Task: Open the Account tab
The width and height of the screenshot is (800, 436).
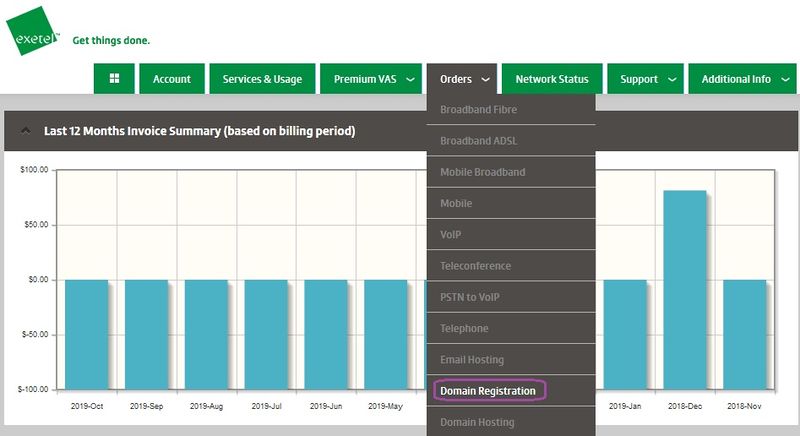Action: coord(172,79)
